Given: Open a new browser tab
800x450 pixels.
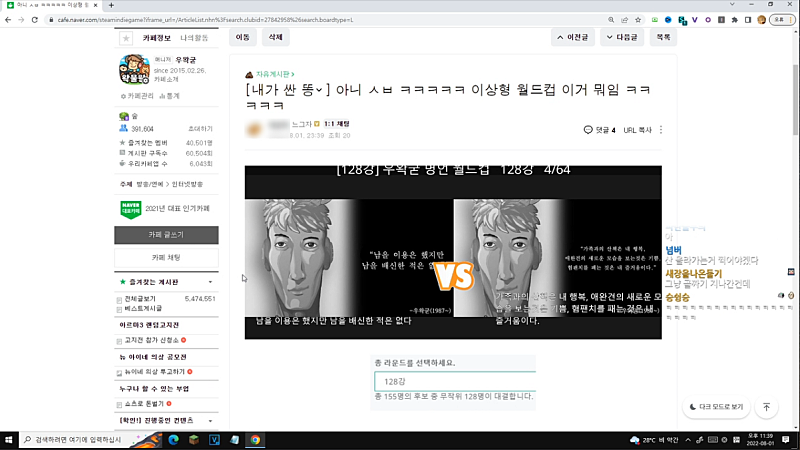Looking at the screenshot, I should coord(111,5).
